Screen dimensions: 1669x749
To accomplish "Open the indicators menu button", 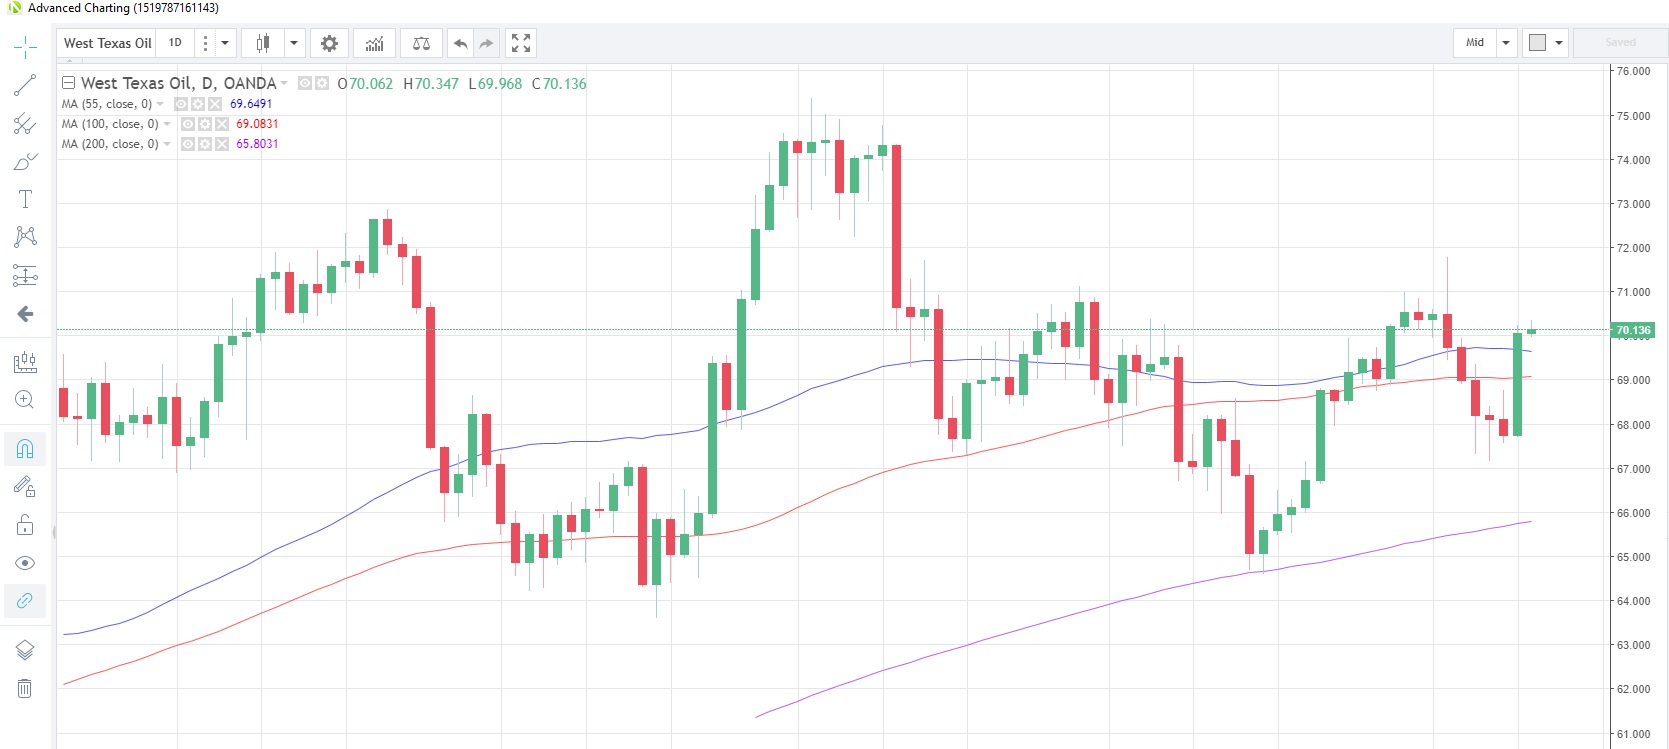I will coord(374,43).
